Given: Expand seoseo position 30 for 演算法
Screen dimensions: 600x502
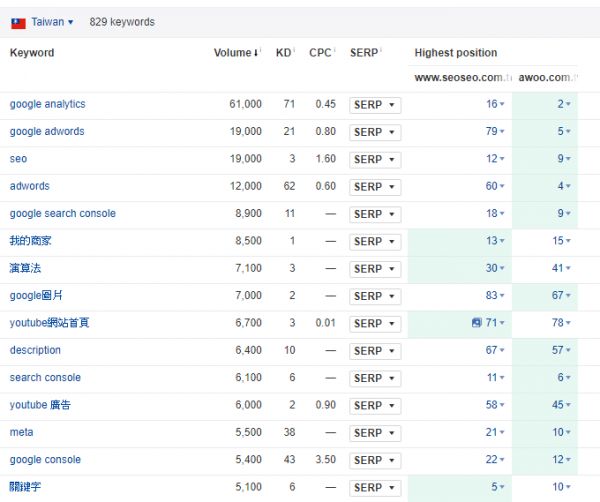Looking at the screenshot, I should tap(495, 268).
